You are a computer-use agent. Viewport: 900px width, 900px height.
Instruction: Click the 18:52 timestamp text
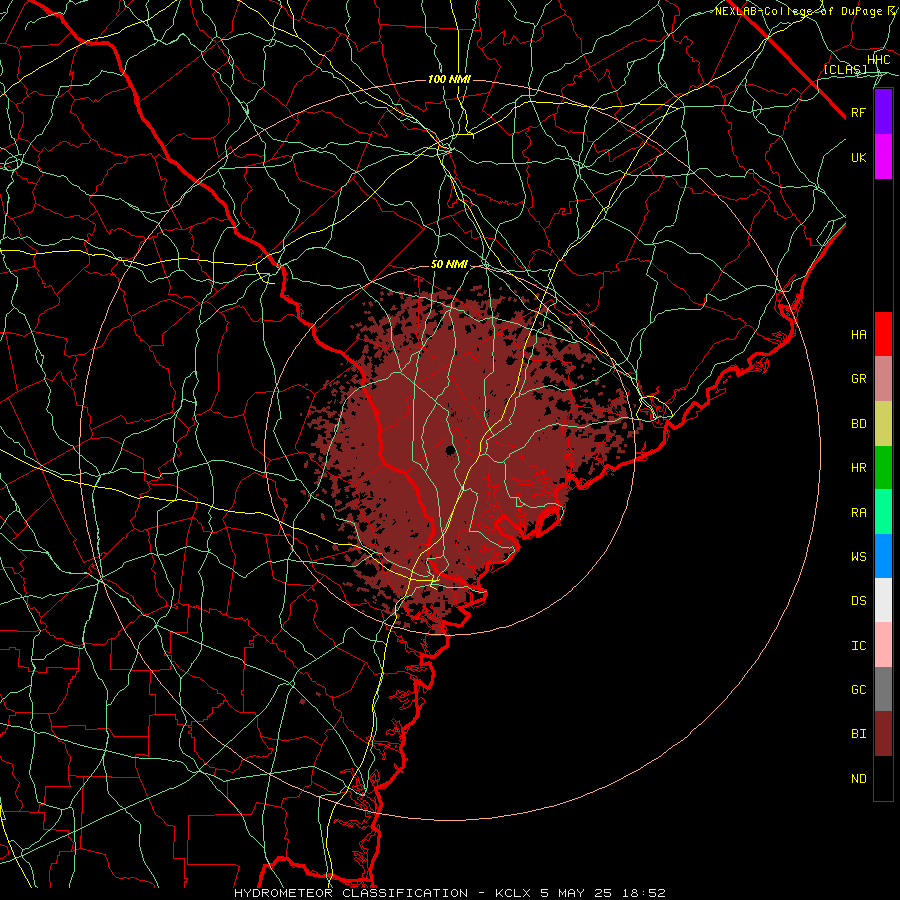click(x=644, y=893)
